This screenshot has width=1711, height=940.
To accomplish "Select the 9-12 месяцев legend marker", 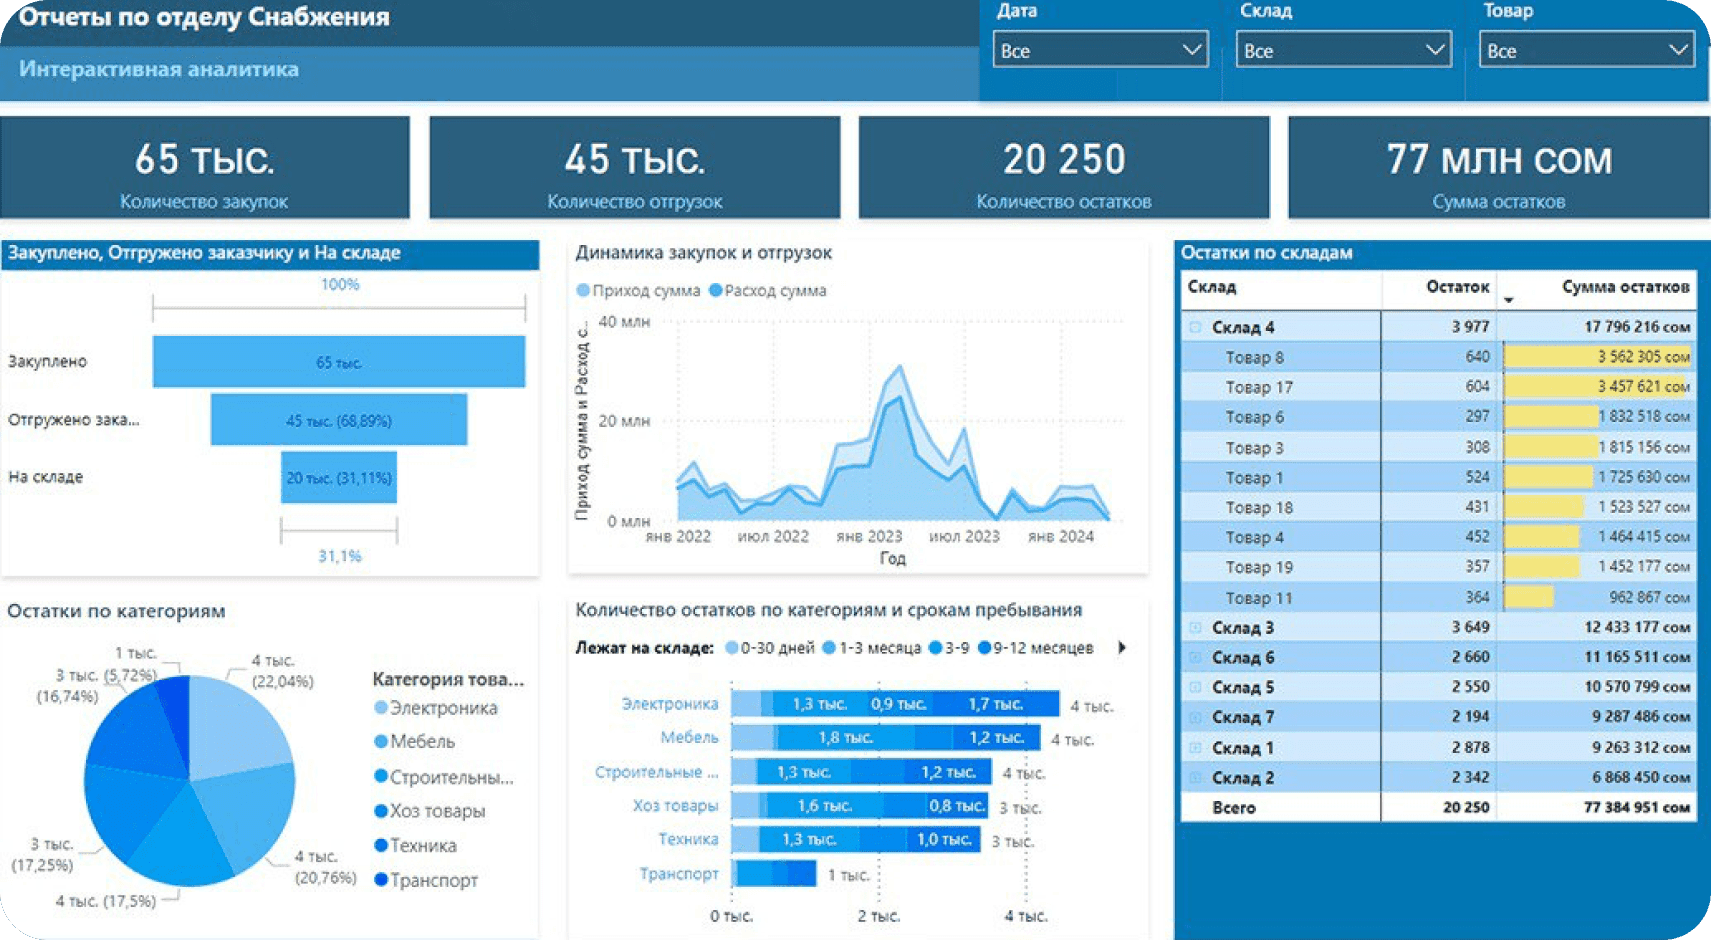I will point(984,648).
